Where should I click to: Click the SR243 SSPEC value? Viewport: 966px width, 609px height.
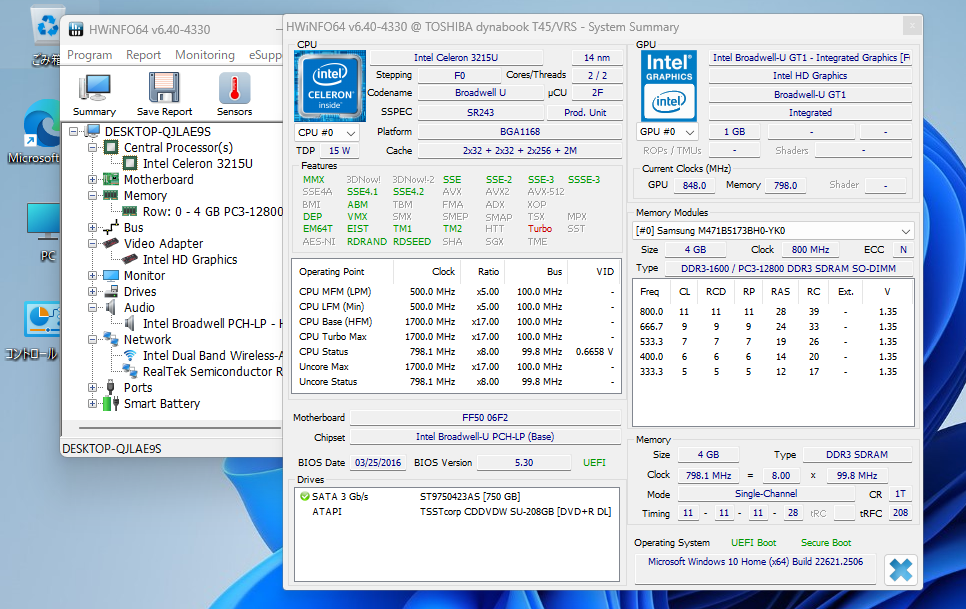click(x=481, y=113)
